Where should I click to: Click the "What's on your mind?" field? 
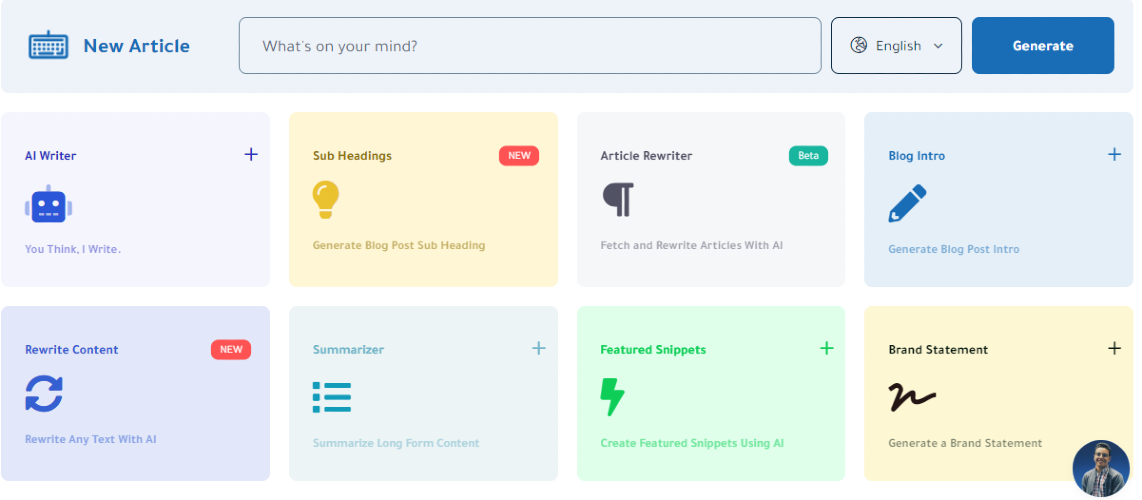pyautogui.click(x=529, y=46)
